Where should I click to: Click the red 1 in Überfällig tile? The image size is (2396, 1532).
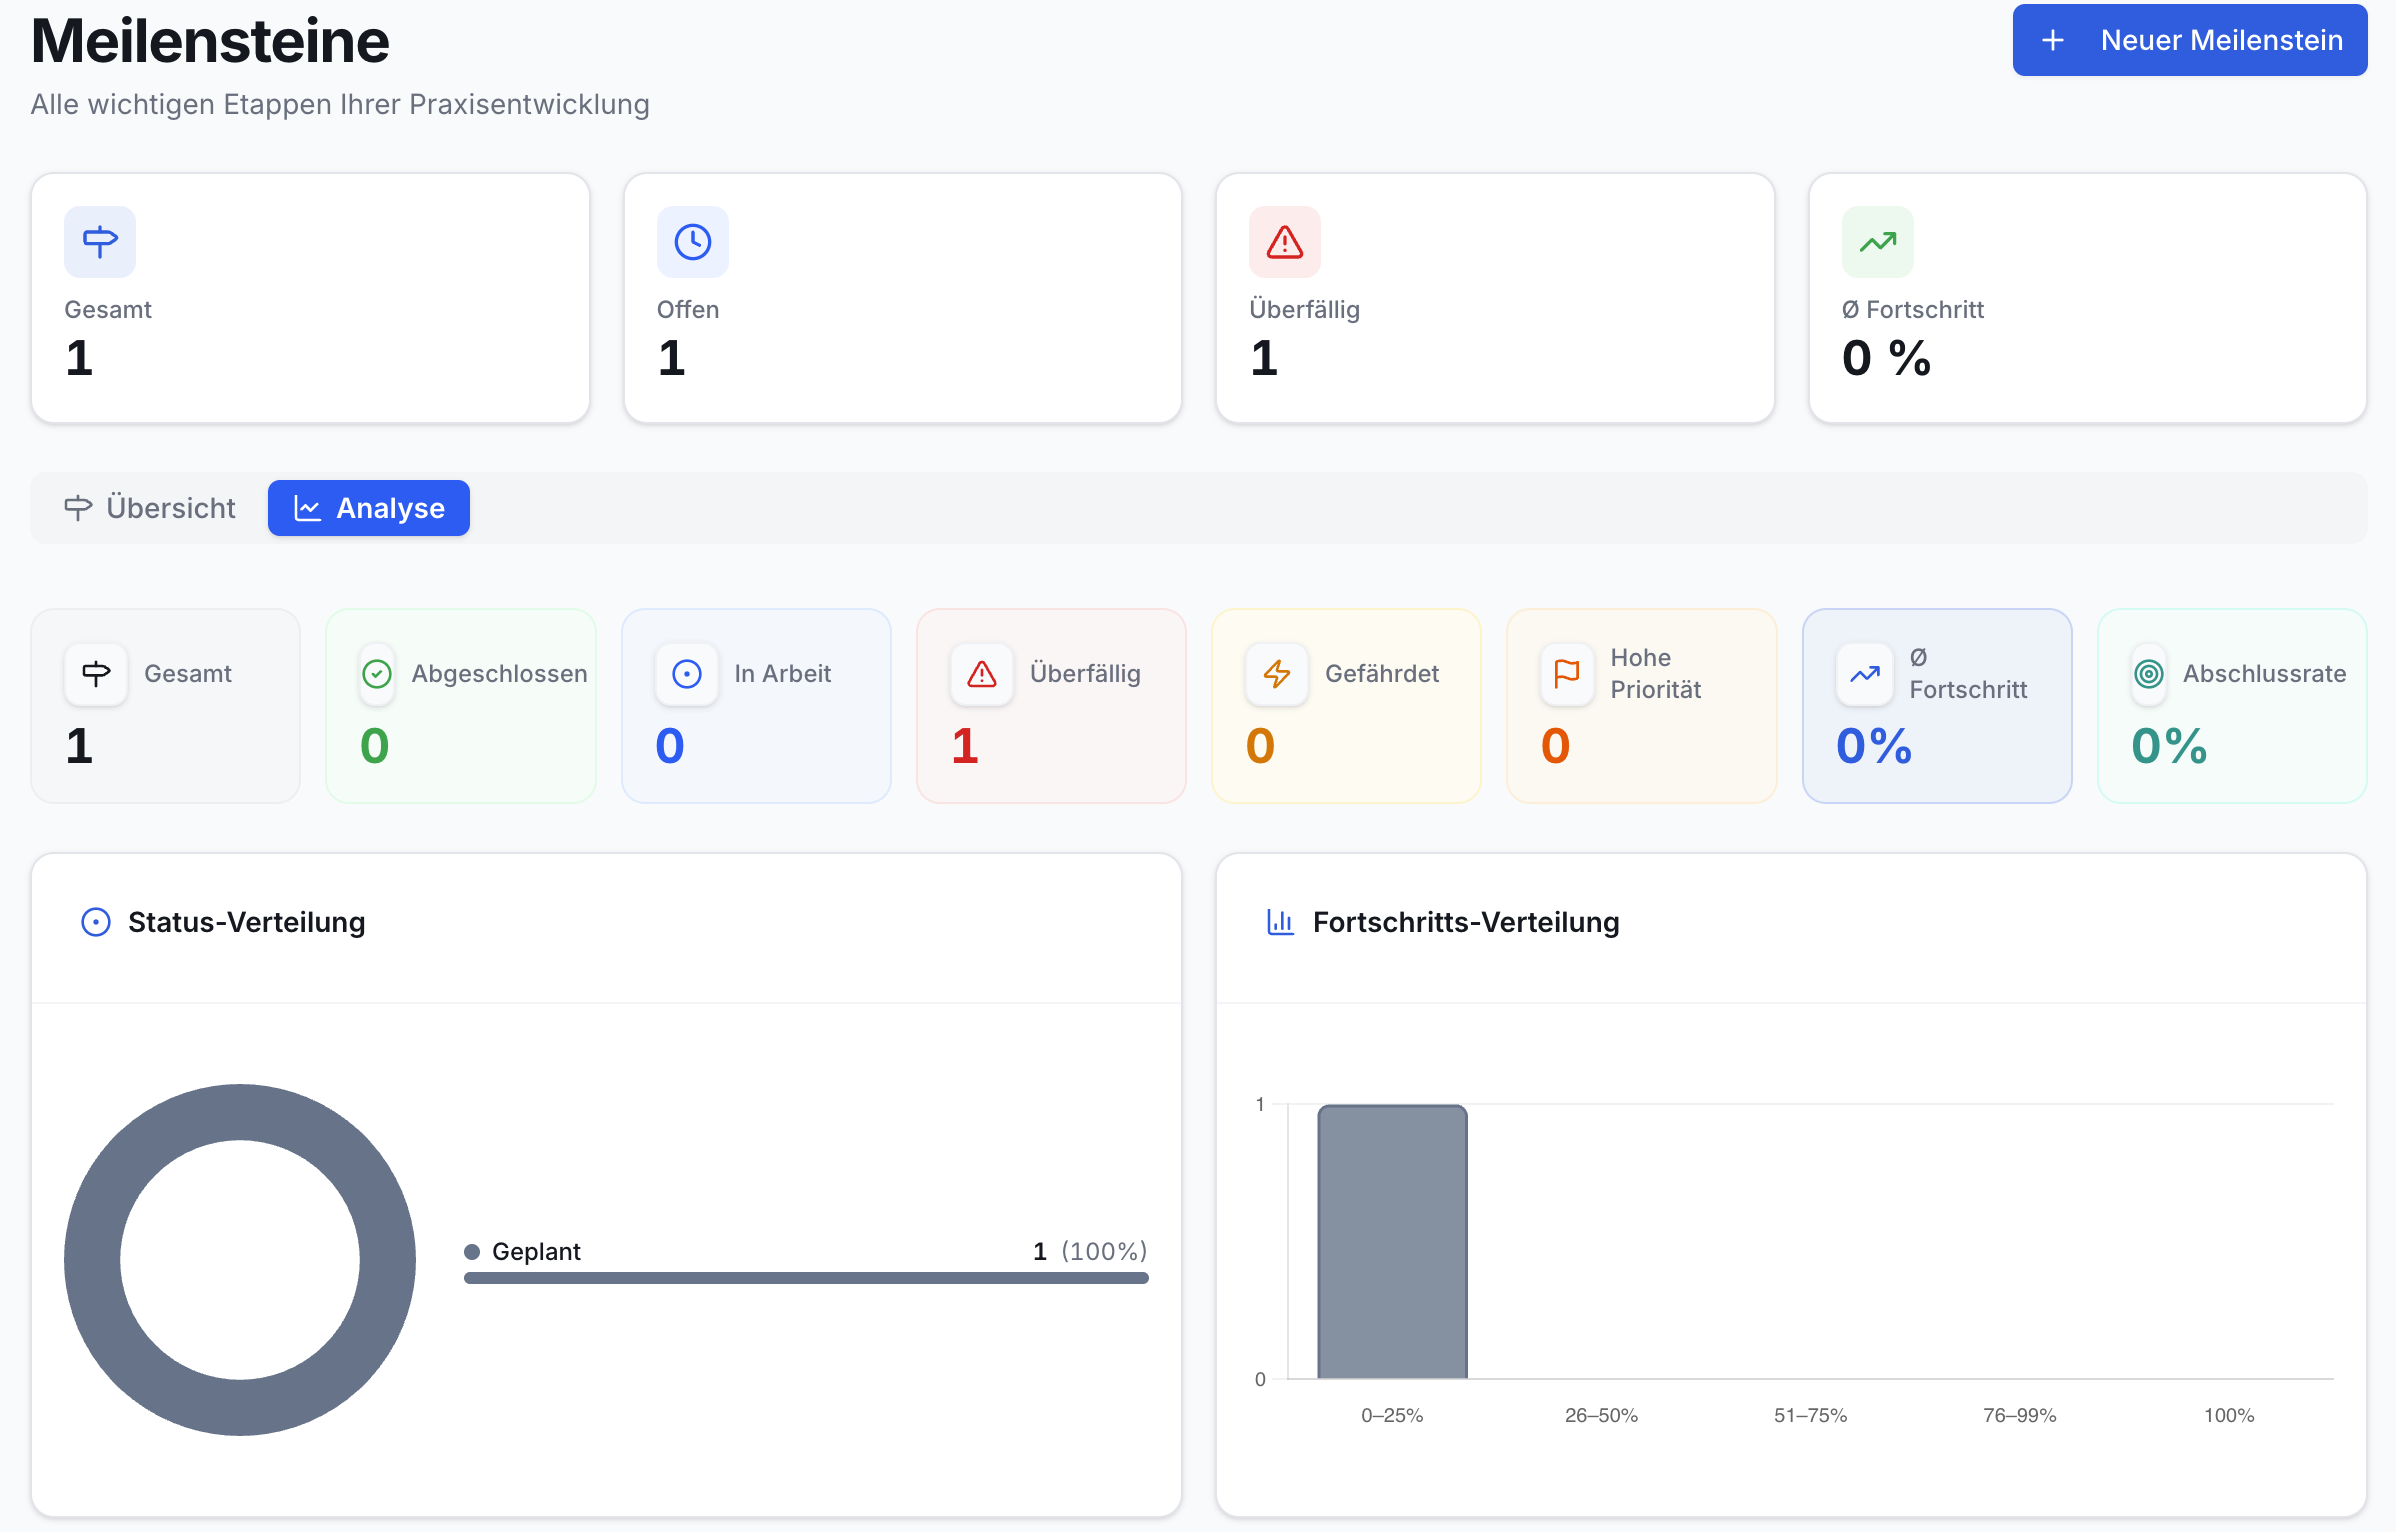(965, 746)
